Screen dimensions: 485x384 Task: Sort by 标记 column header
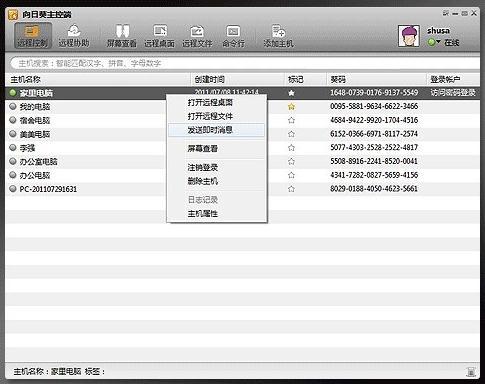pyautogui.click(x=305, y=79)
